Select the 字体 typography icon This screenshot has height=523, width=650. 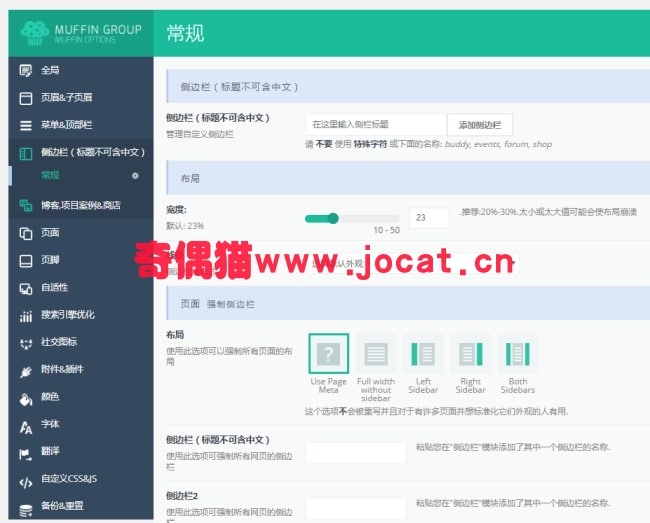[x=26, y=426]
